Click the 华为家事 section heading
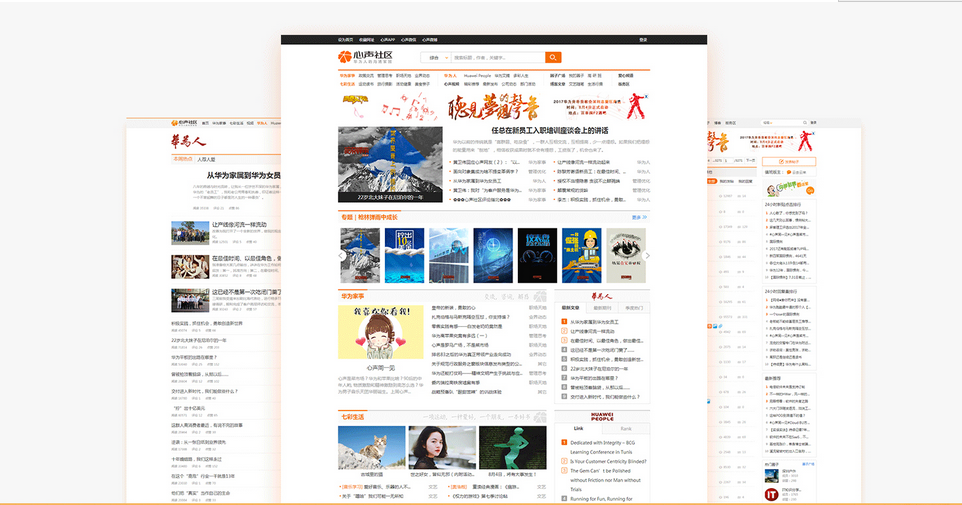The image size is (962, 505). coord(353,296)
